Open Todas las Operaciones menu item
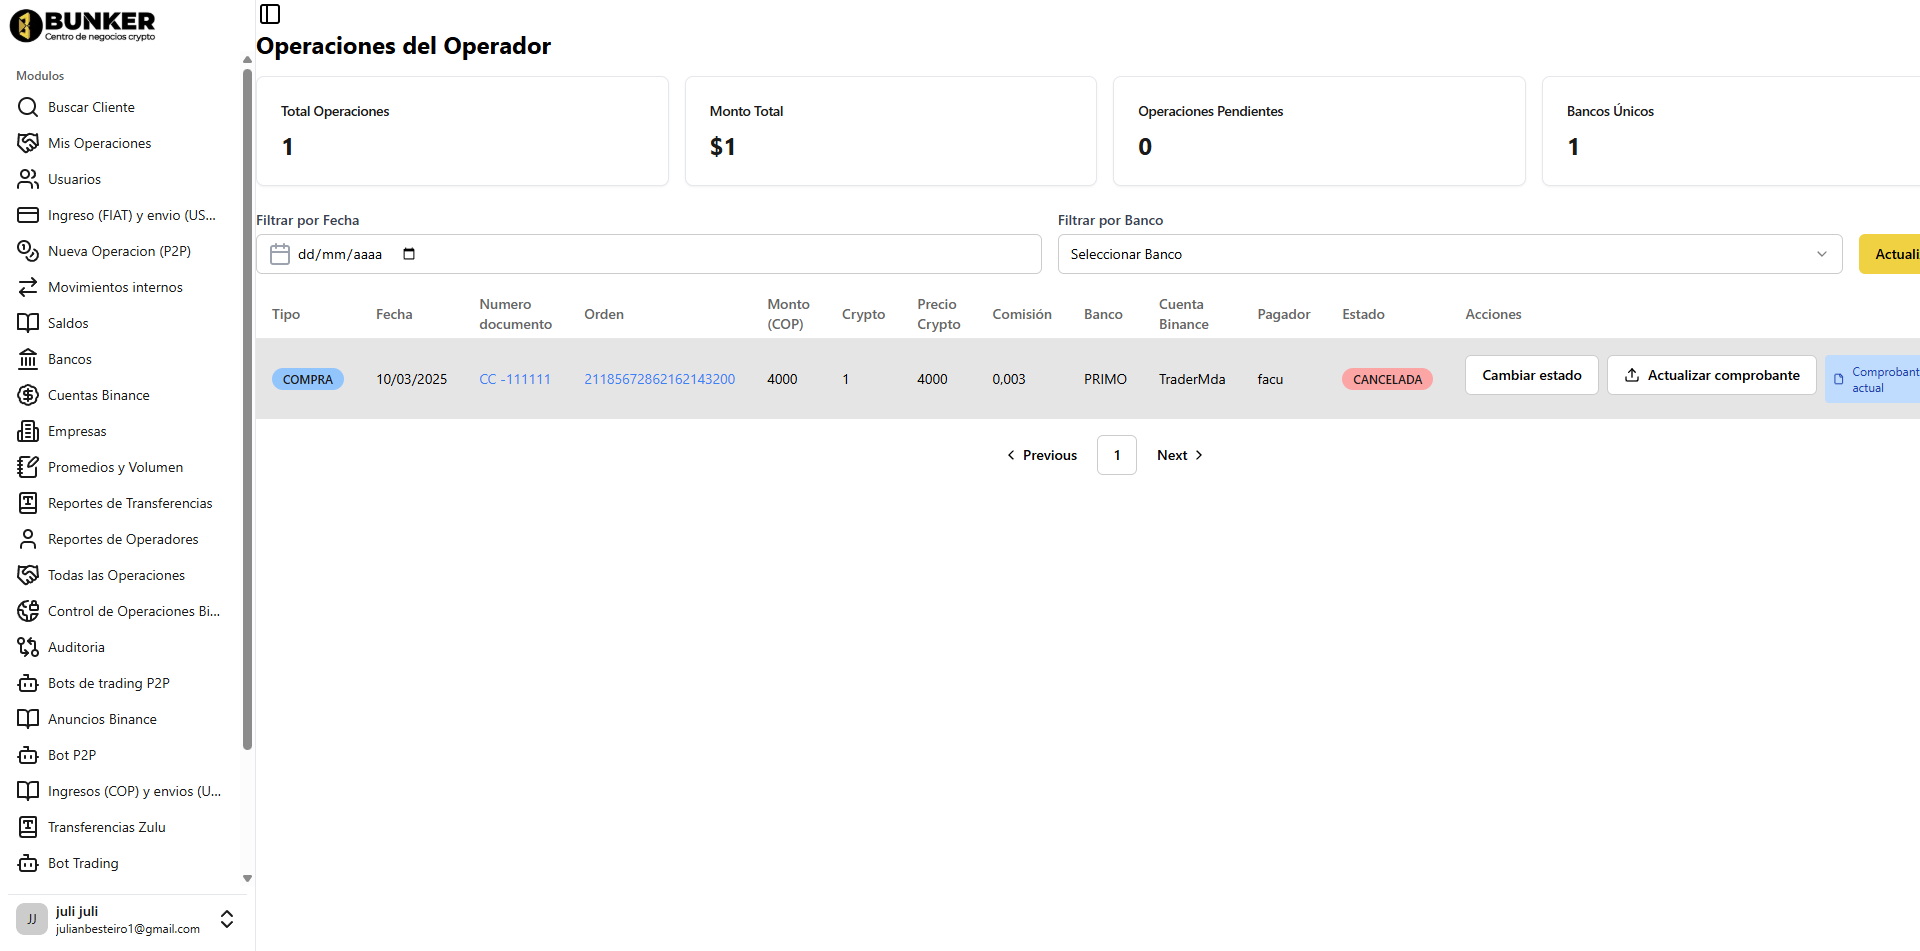1920x951 pixels. click(x=116, y=575)
